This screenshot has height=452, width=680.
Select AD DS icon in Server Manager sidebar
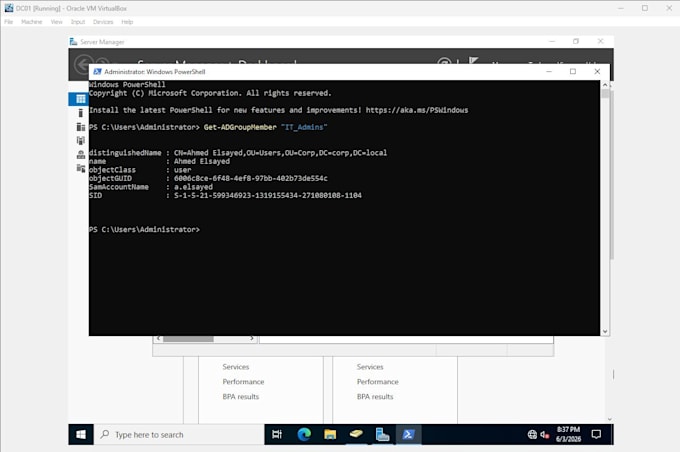pos(81,141)
